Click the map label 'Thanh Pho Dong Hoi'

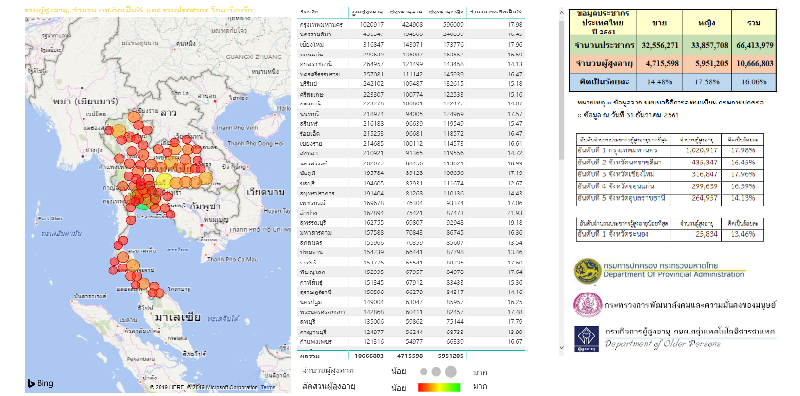click(x=257, y=144)
